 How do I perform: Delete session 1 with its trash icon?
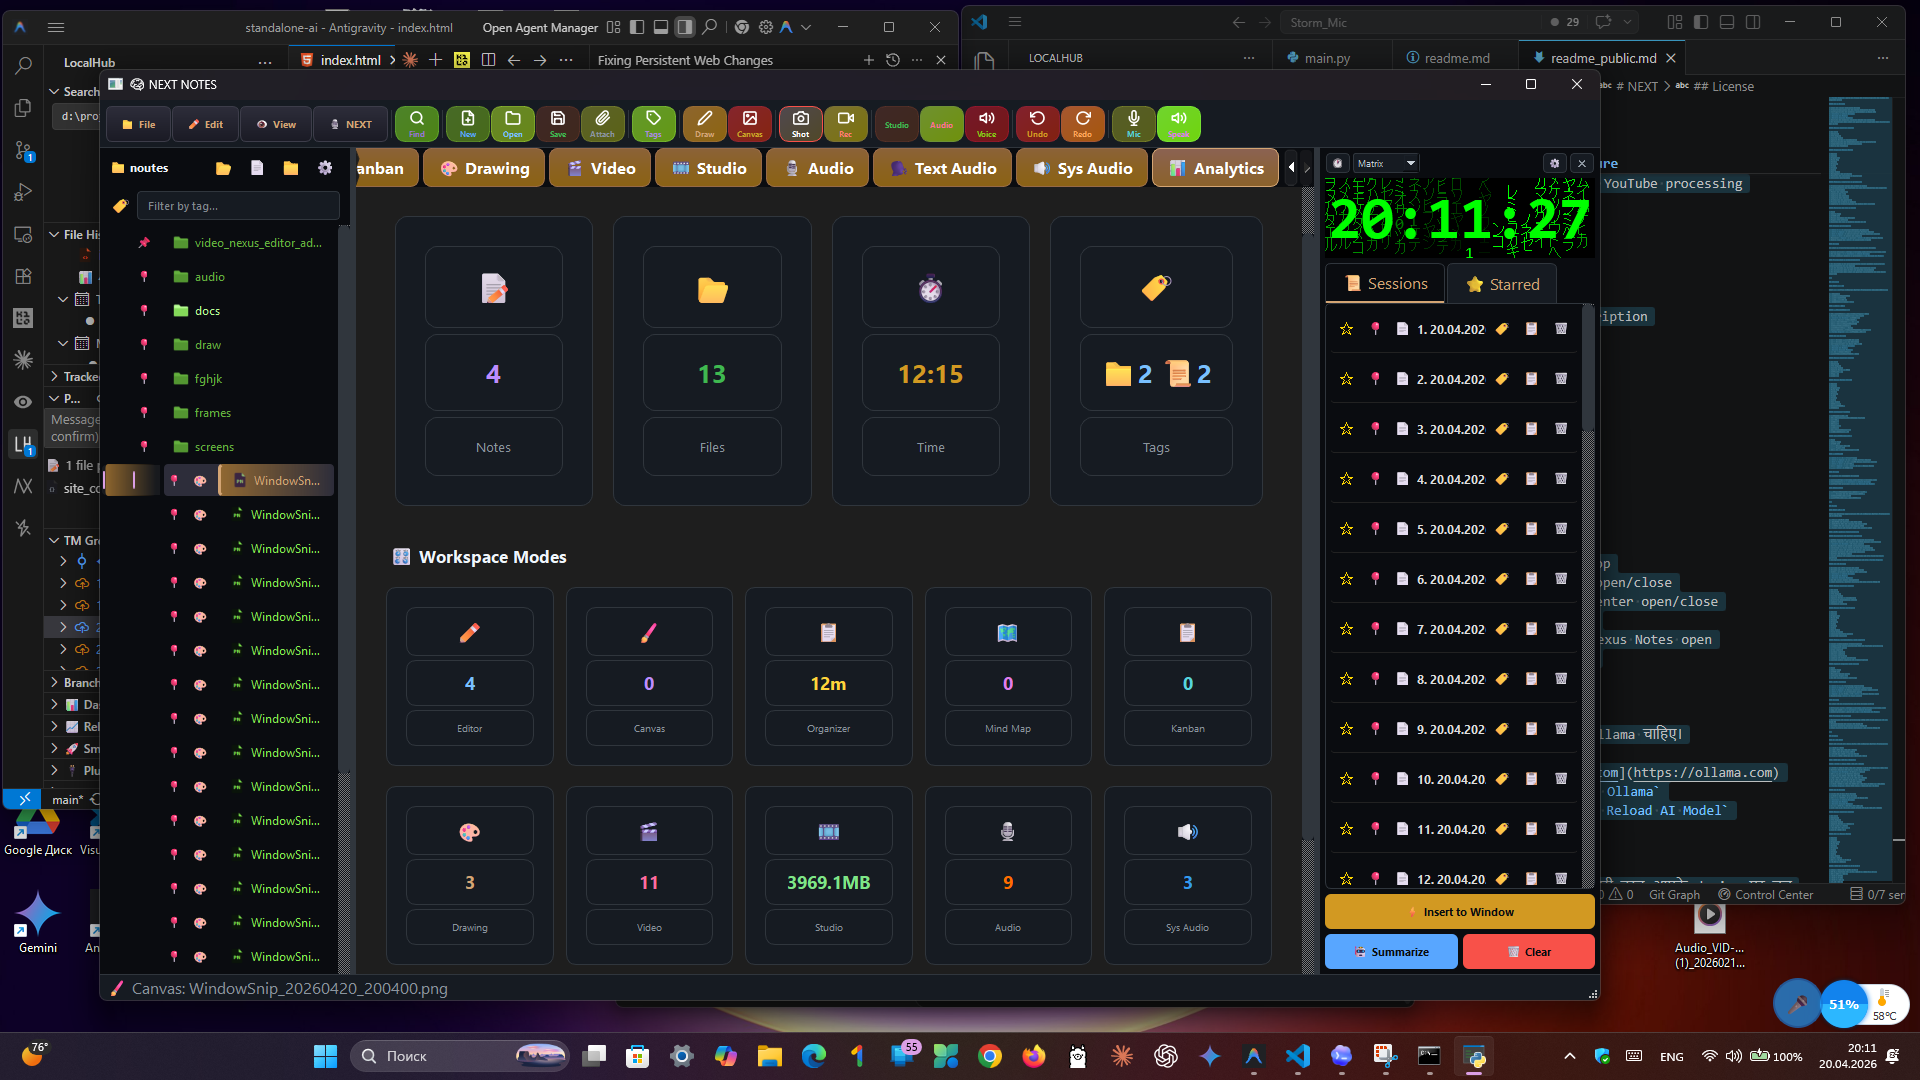[1561, 329]
